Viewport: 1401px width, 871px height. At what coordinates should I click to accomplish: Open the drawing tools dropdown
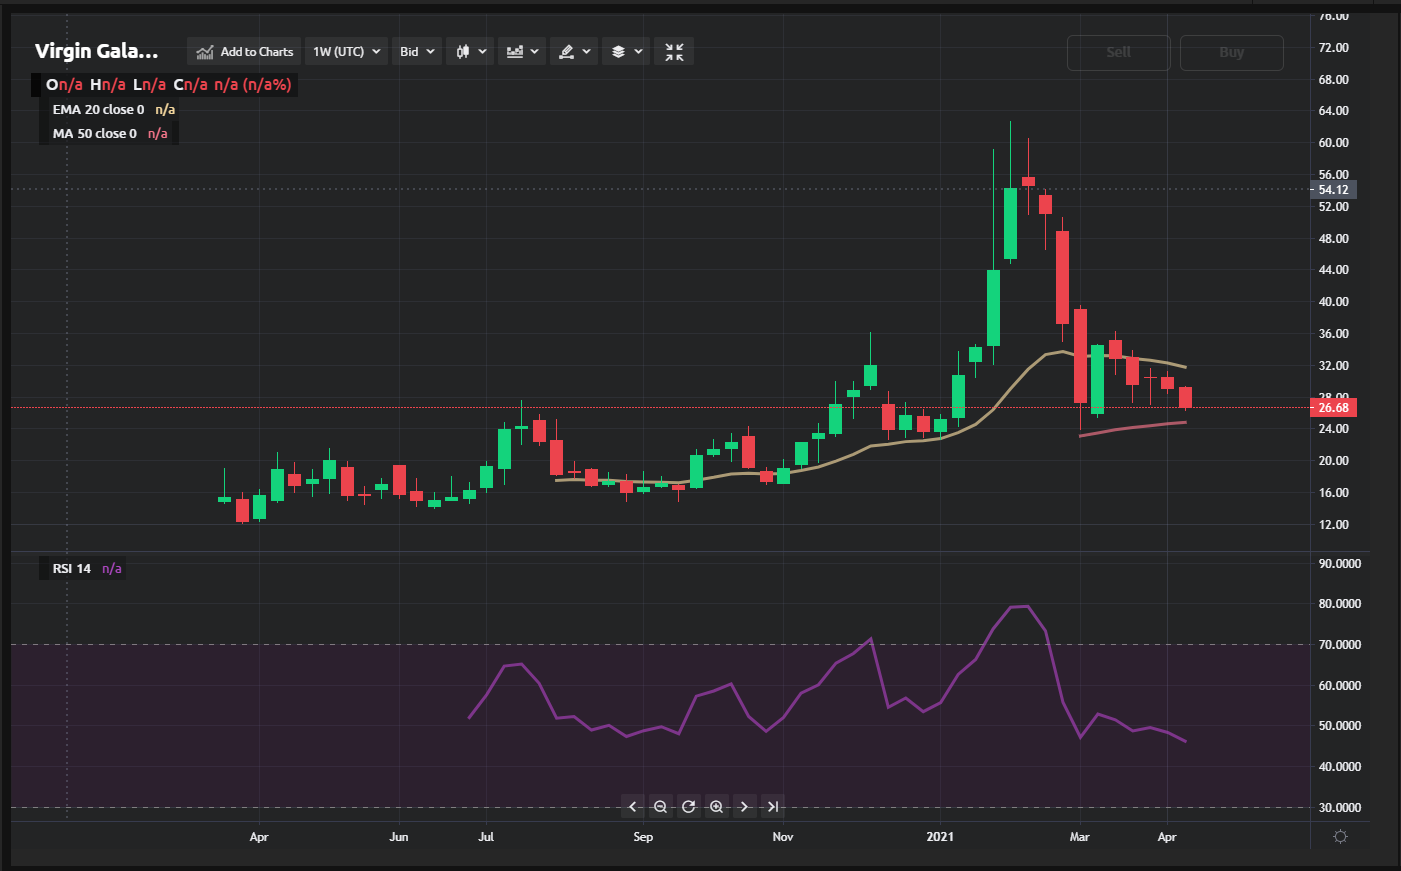574,52
